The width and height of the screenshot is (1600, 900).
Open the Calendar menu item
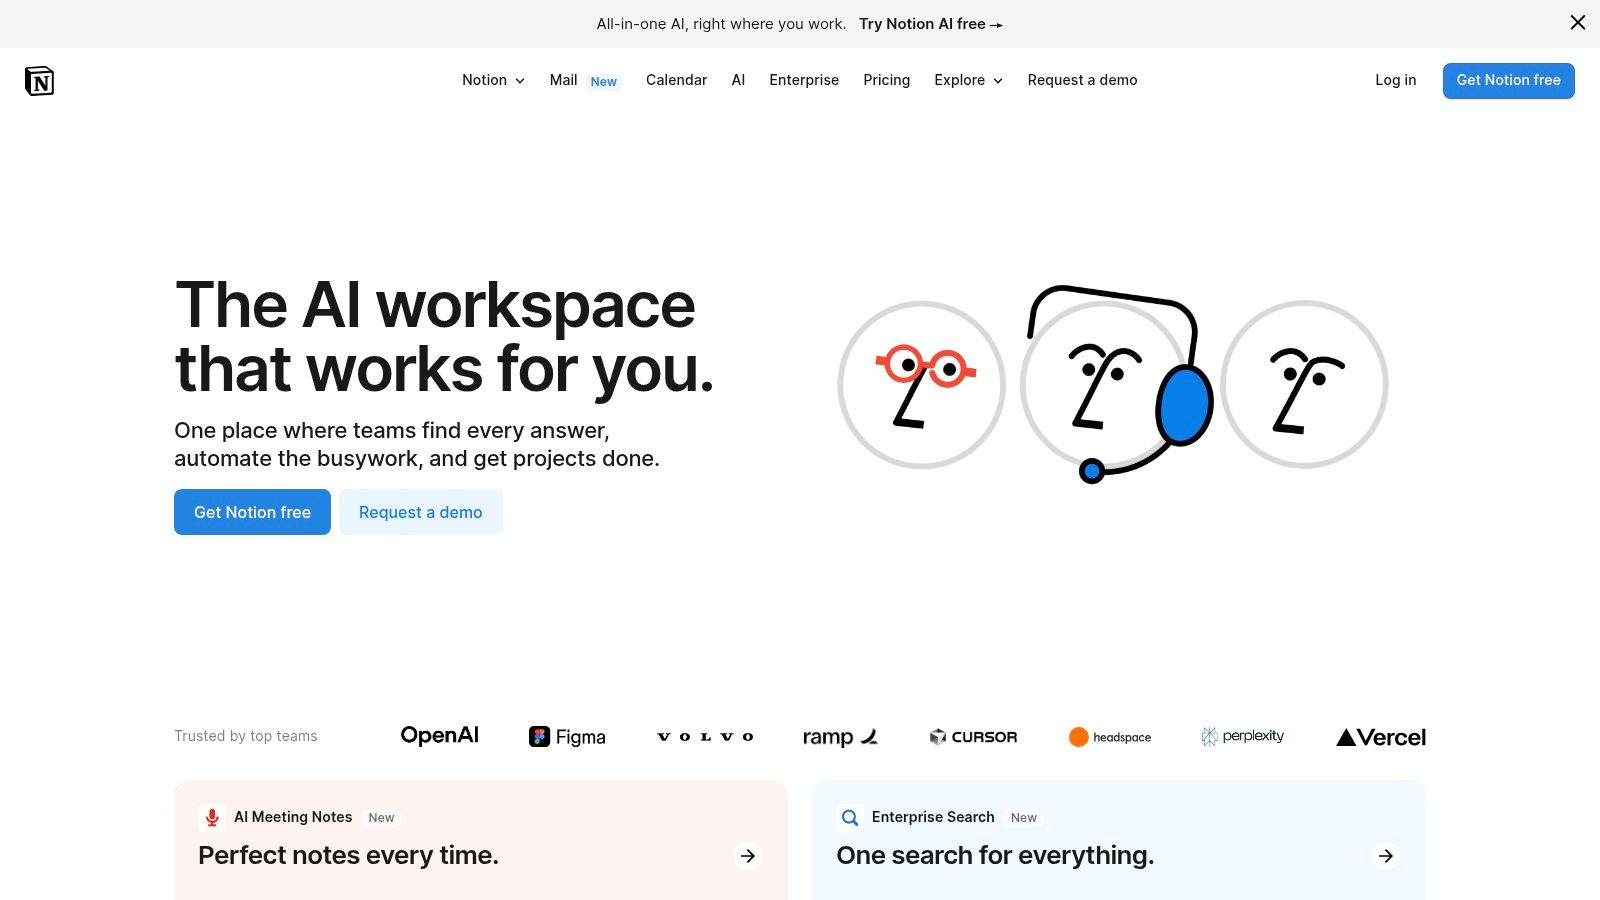tap(676, 80)
